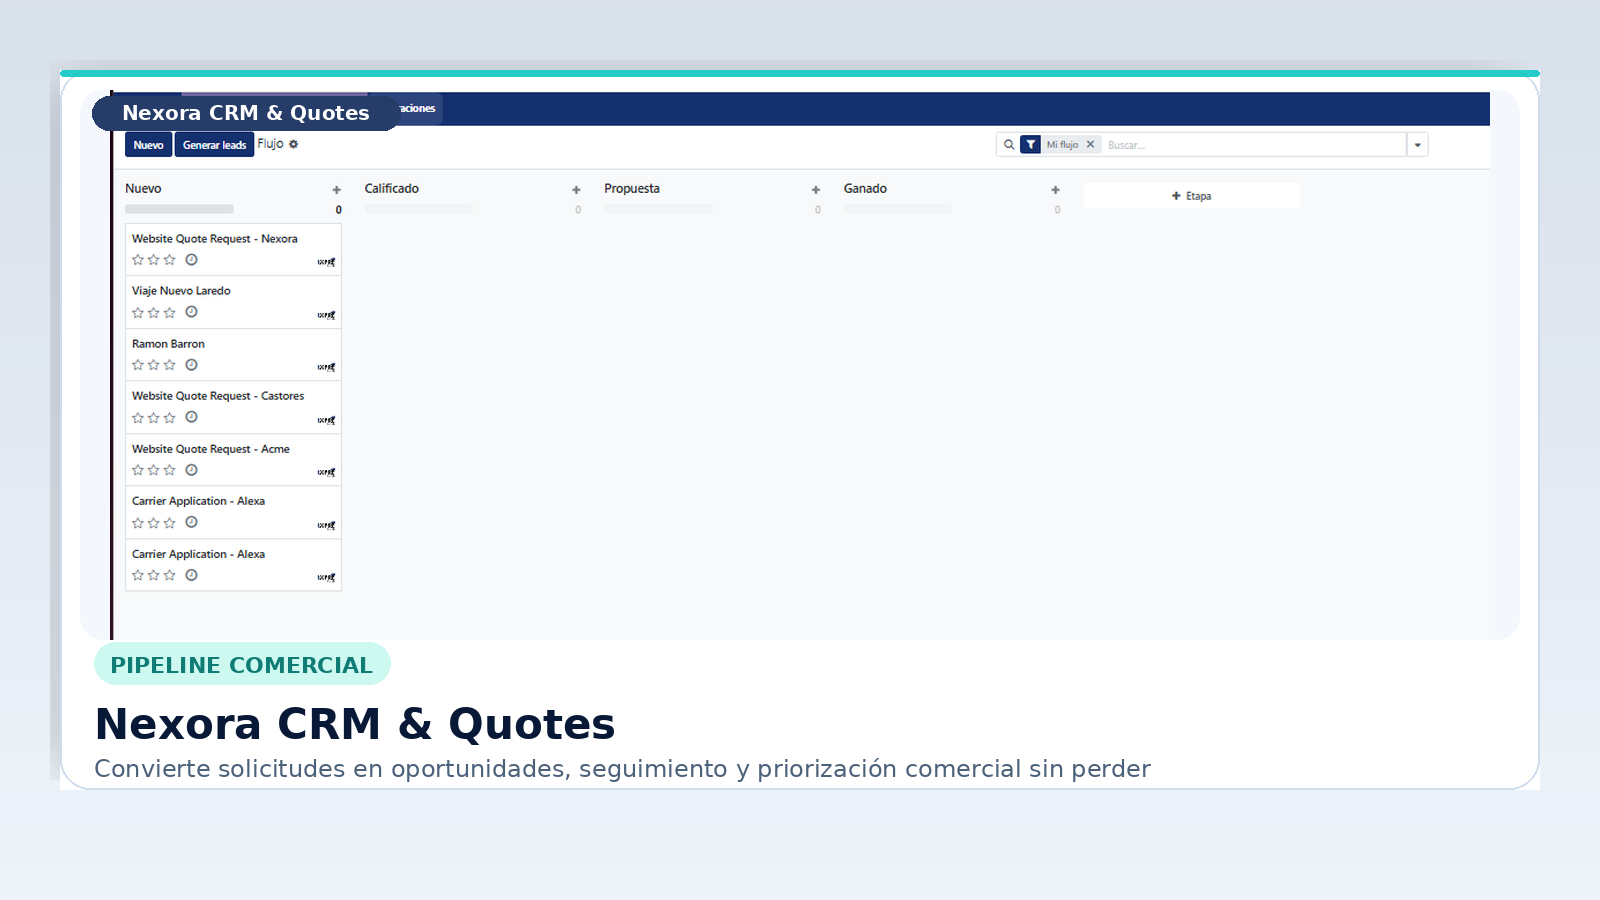Set first priority star on Website Quote Request - Nexora

[138, 260]
